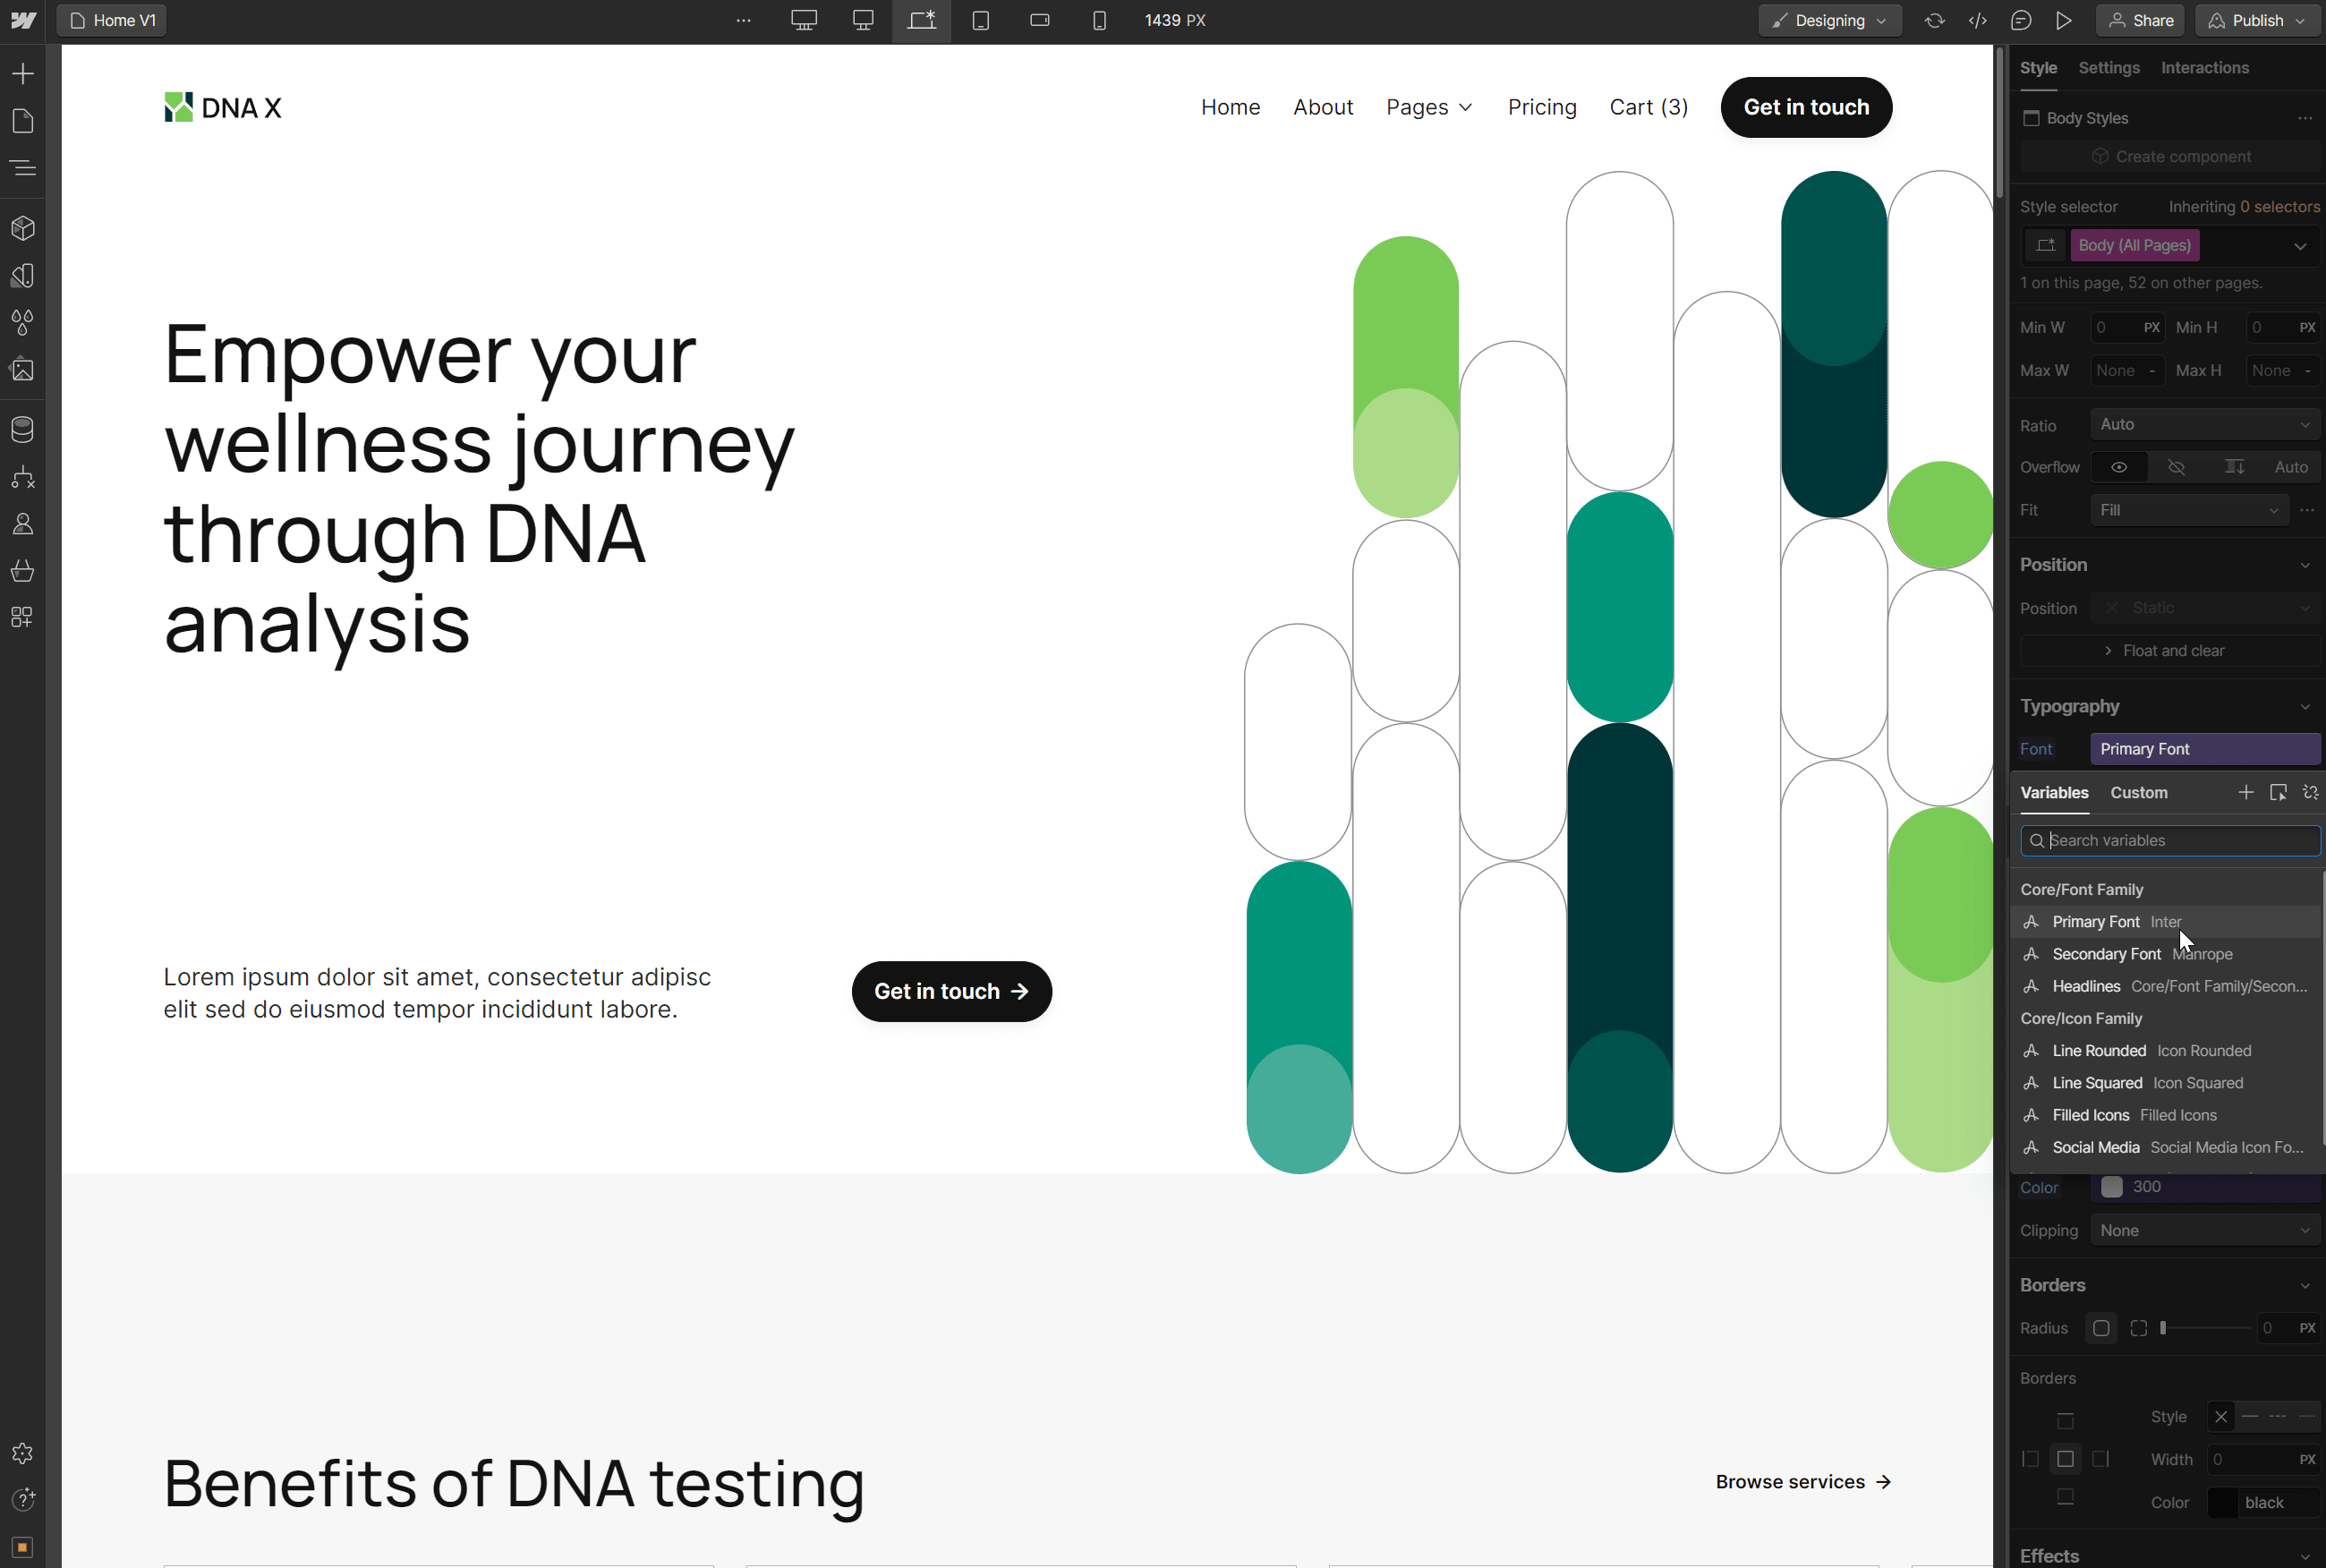Image resolution: width=2326 pixels, height=1568 pixels.
Task: Select border style none (X)
Action: 2221,1417
